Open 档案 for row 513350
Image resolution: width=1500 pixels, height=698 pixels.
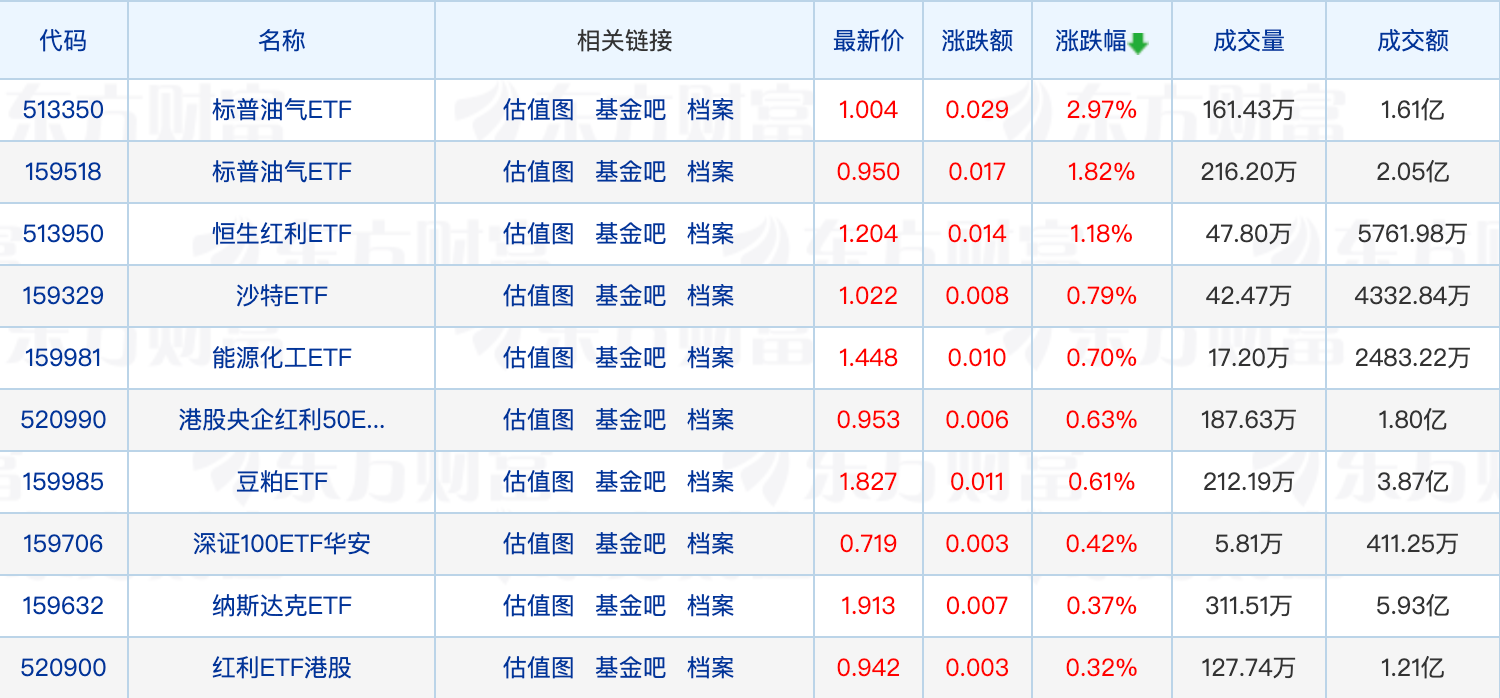pyautogui.click(x=710, y=110)
